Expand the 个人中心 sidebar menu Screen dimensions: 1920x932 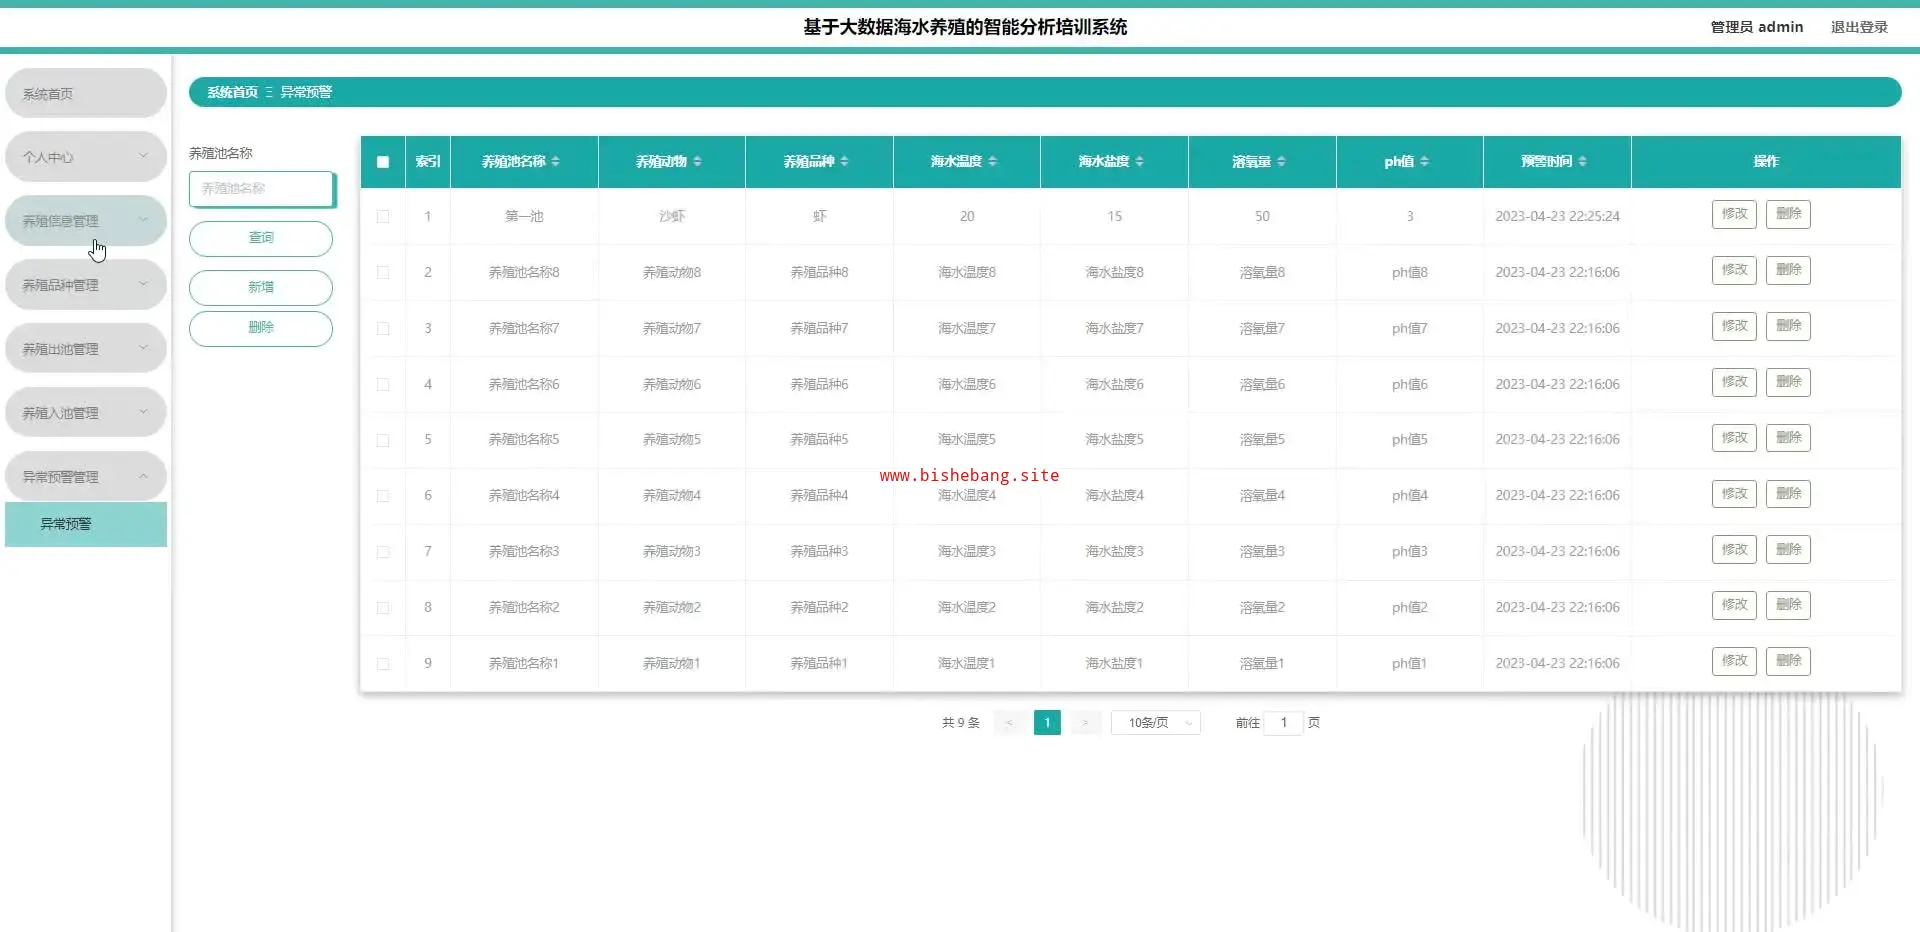click(x=86, y=157)
